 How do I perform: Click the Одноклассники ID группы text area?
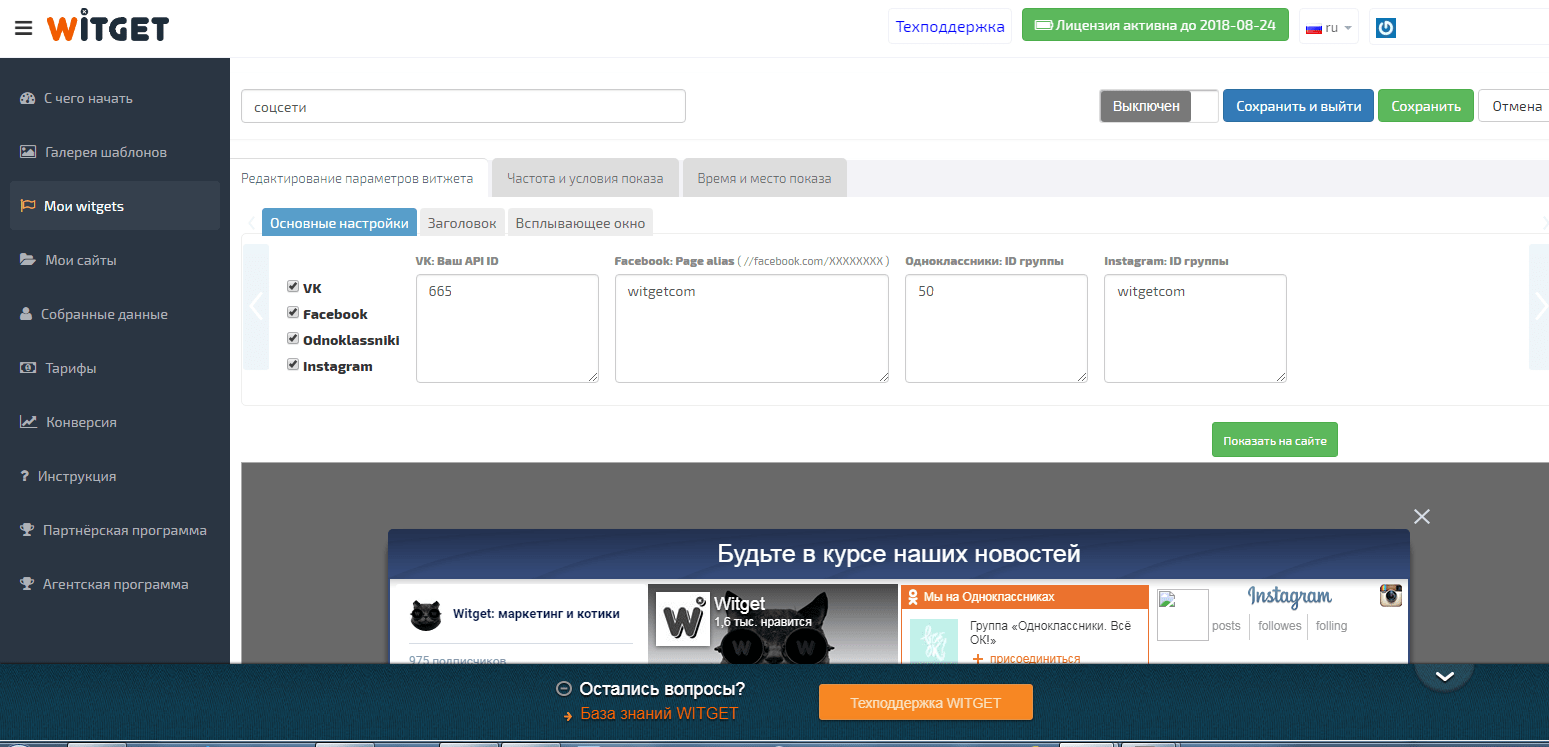pyautogui.click(x=996, y=328)
